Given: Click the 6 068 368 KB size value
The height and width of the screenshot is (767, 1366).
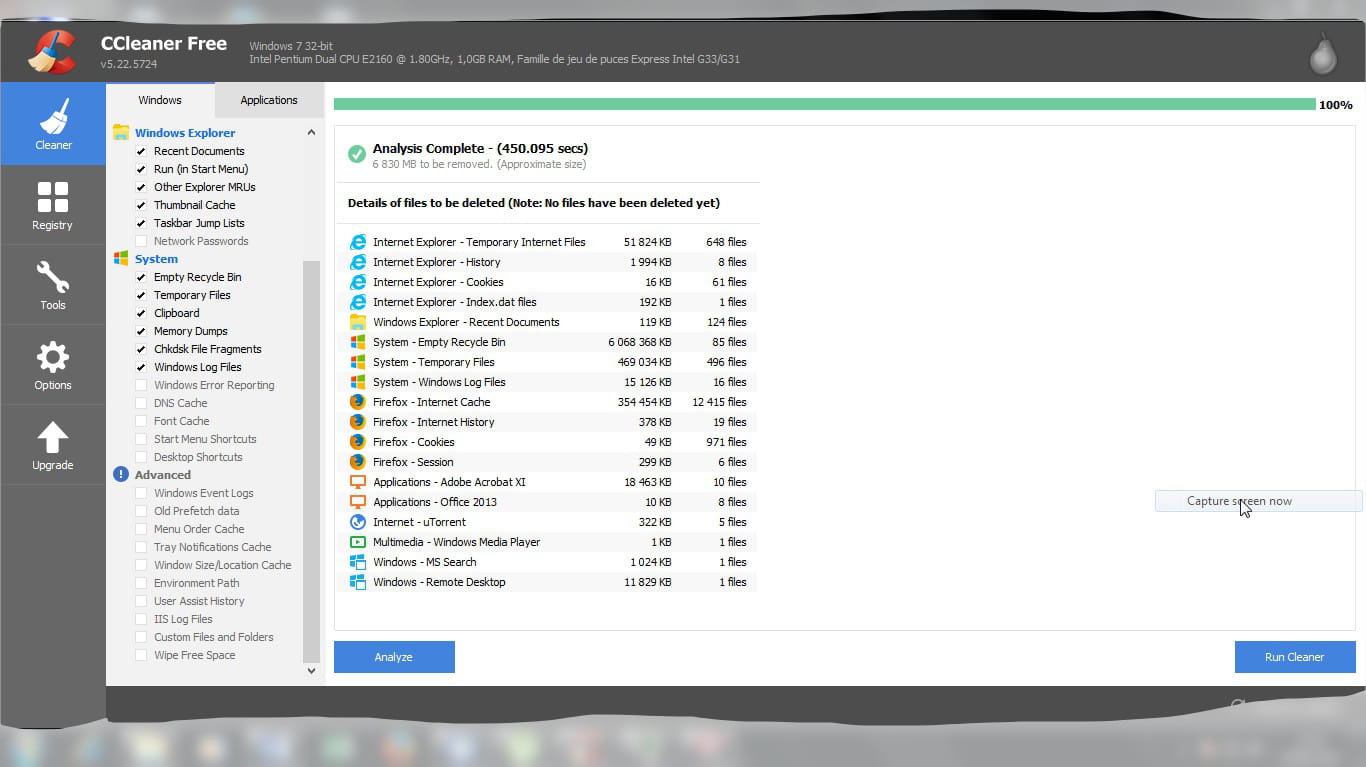Looking at the screenshot, I should point(639,342).
